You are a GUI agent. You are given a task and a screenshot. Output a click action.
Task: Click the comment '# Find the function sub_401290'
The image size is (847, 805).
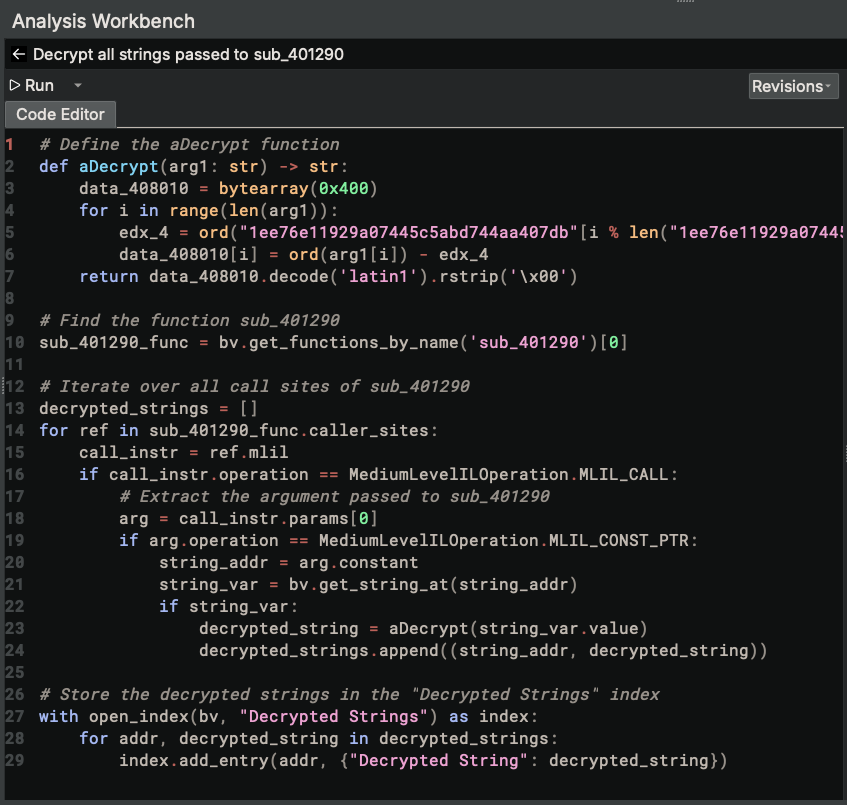190,320
